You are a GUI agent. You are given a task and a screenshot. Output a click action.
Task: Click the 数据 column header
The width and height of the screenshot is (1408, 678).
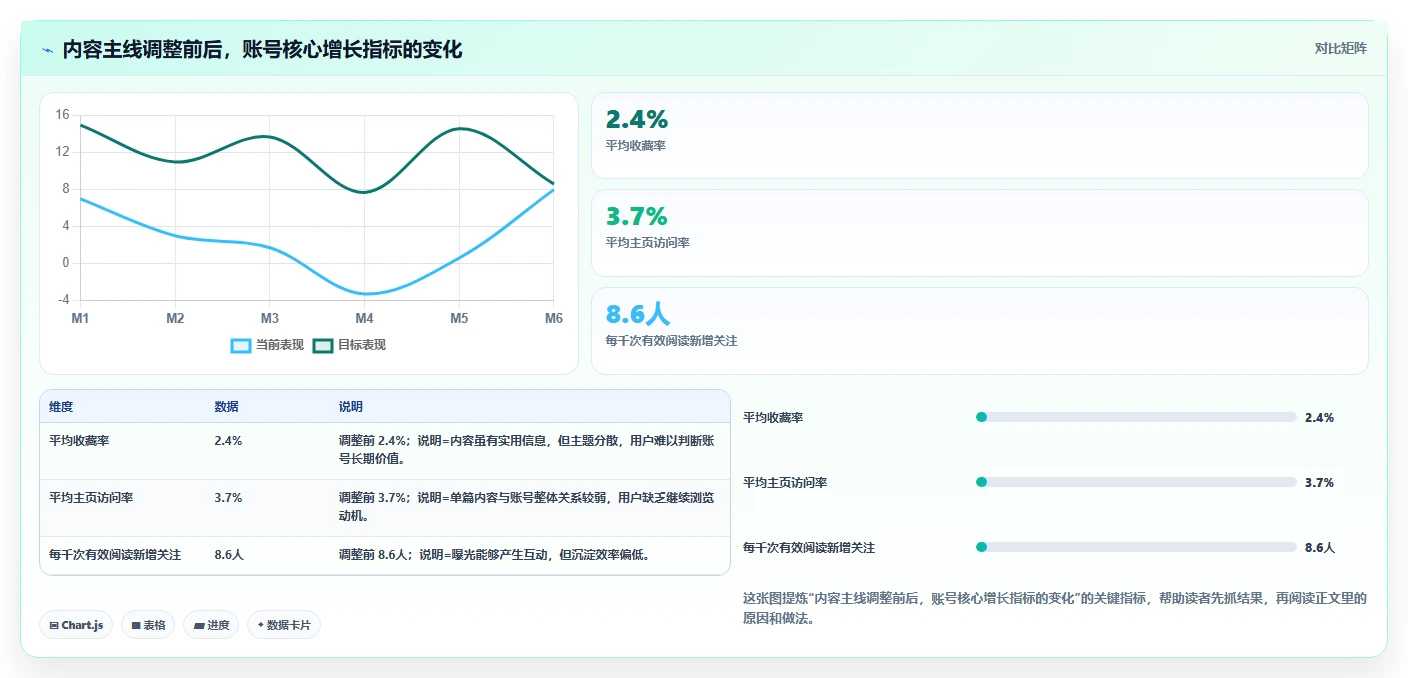pyautogui.click(x=226, y=407)
